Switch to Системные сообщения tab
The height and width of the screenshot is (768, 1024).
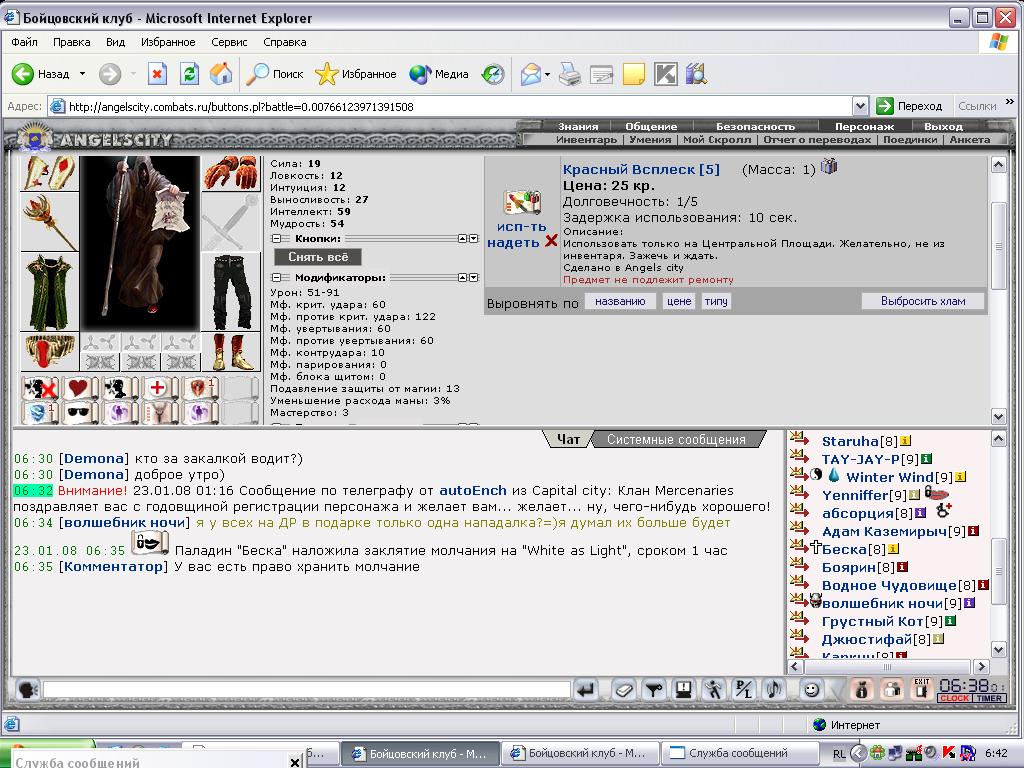(x=676, y=440)
